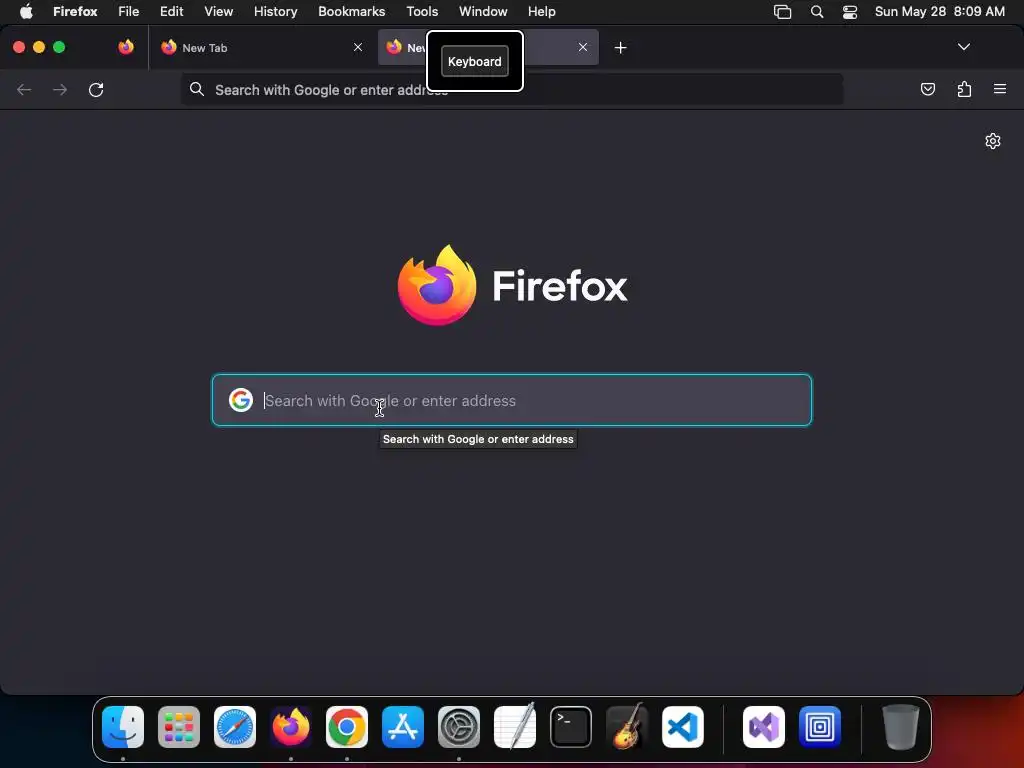
Task: Open Launchpad from the Dock
Action: tap(179, 726)
